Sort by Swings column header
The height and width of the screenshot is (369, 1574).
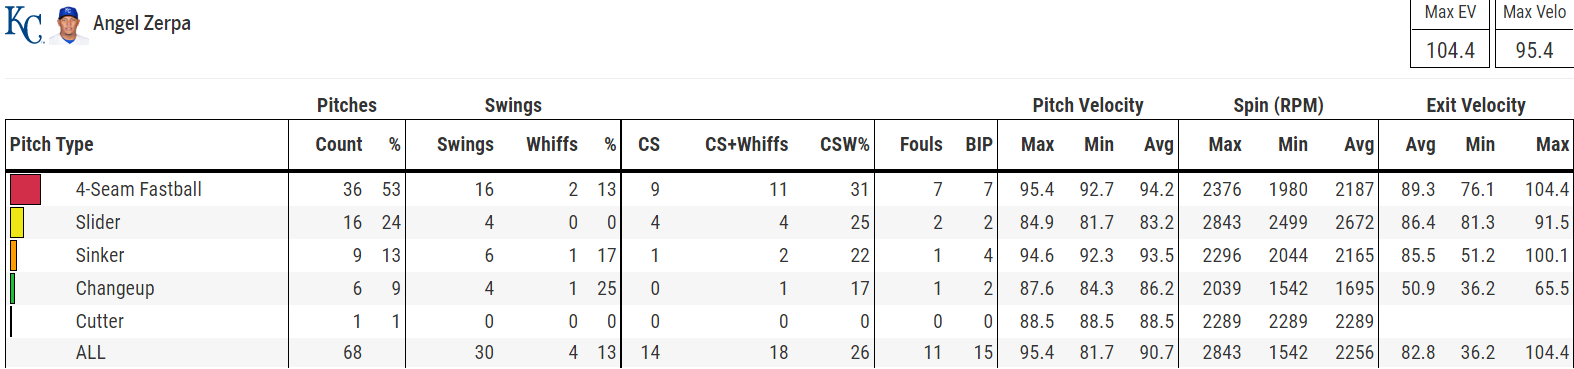pyautogui.click(x=465, y=144)
